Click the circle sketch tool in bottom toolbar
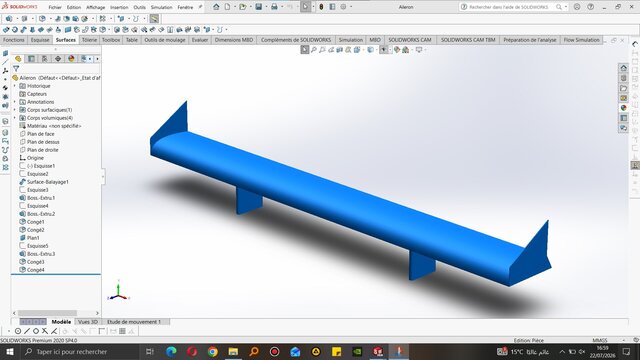Viewport: 640px width, 360px height. click(x=18, y=331)
